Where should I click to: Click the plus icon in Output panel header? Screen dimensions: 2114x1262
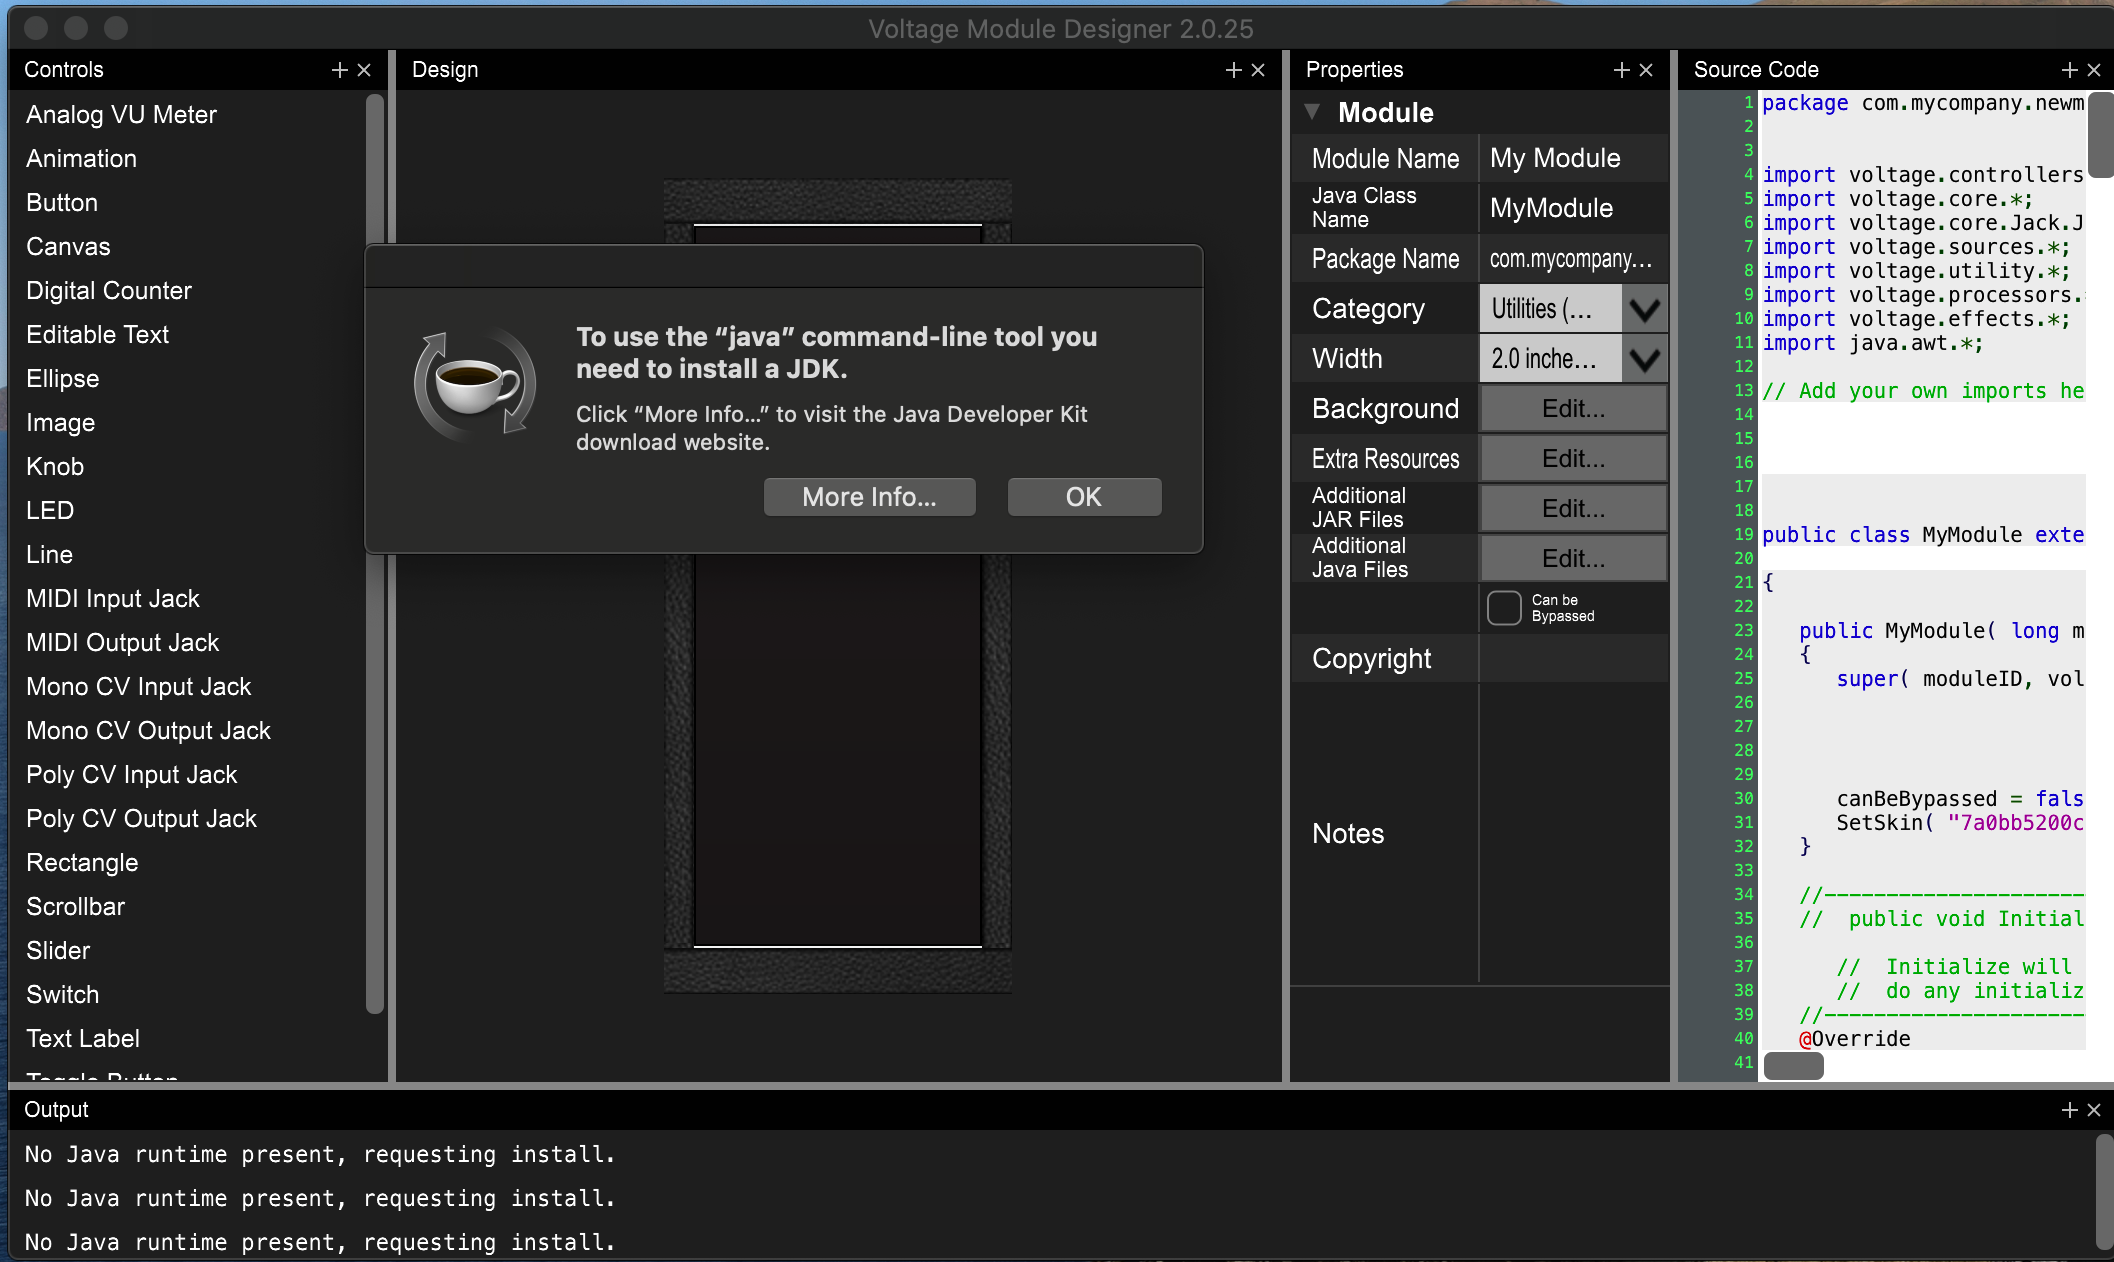2069,1110
